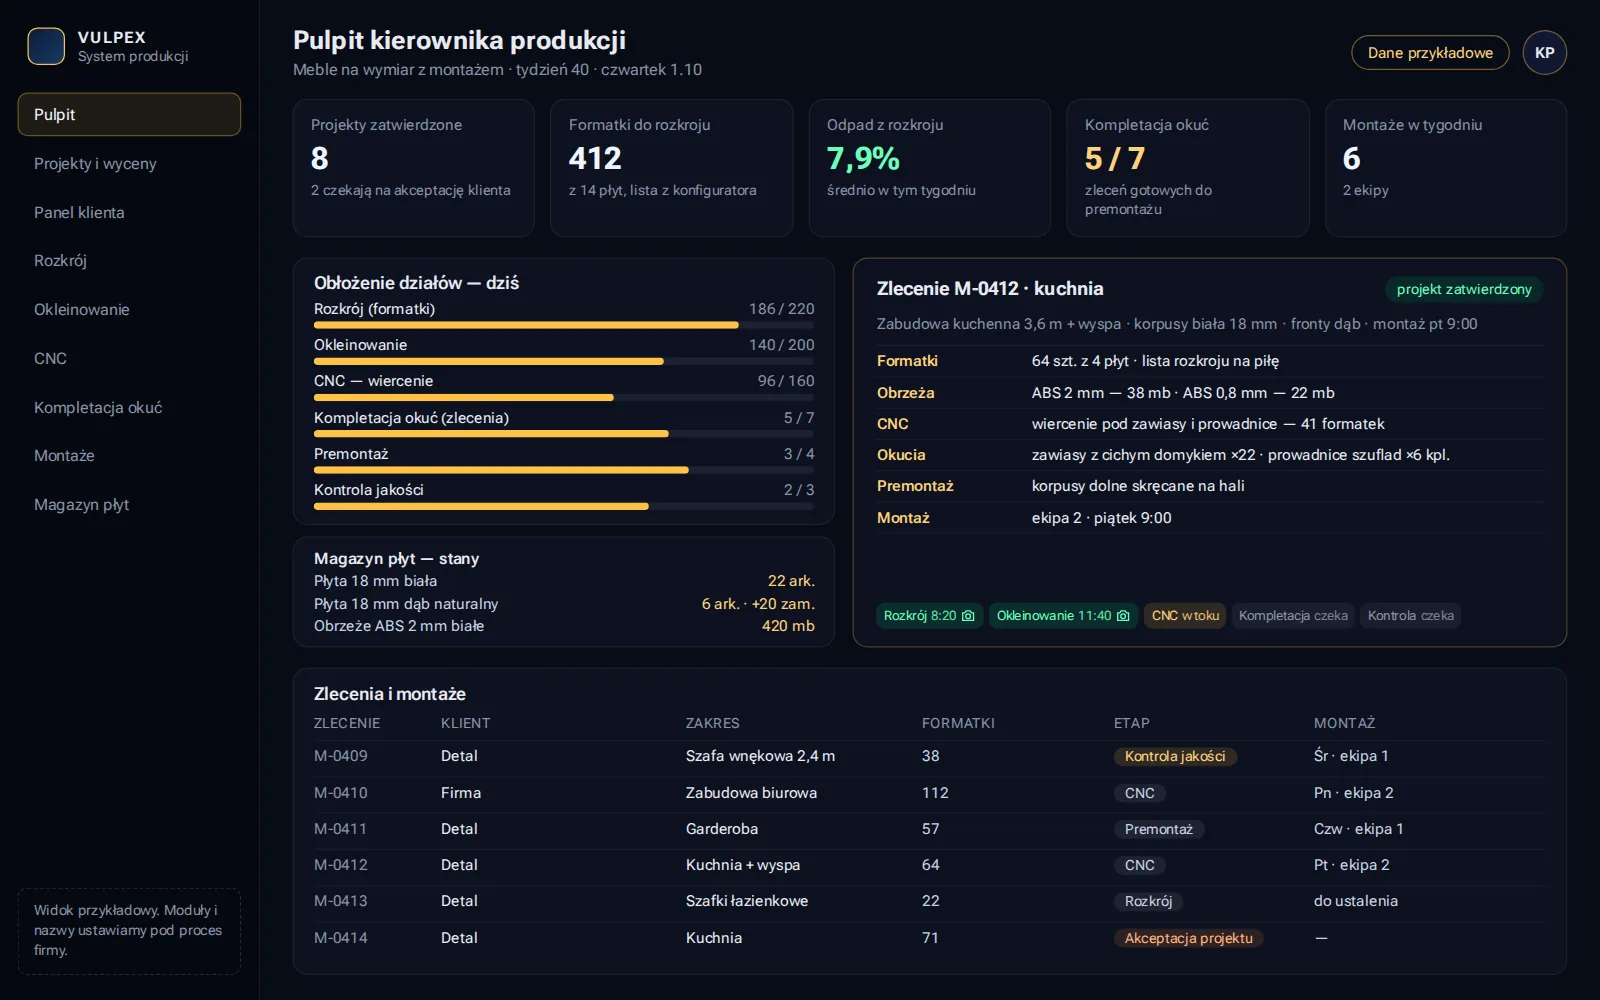Go to Montaże in the sidebar
The image size is (1600, 1000).
coord(129,455)
